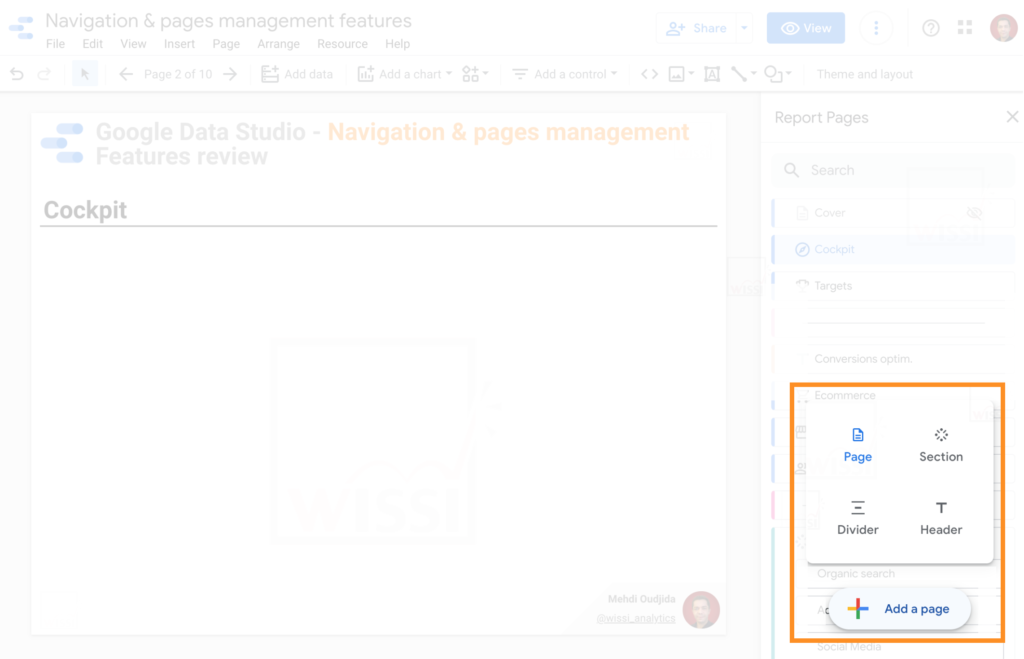Expand the Share options arrow
The height and width of the screenshot is (659, 1024).
(x=744, y=28)
